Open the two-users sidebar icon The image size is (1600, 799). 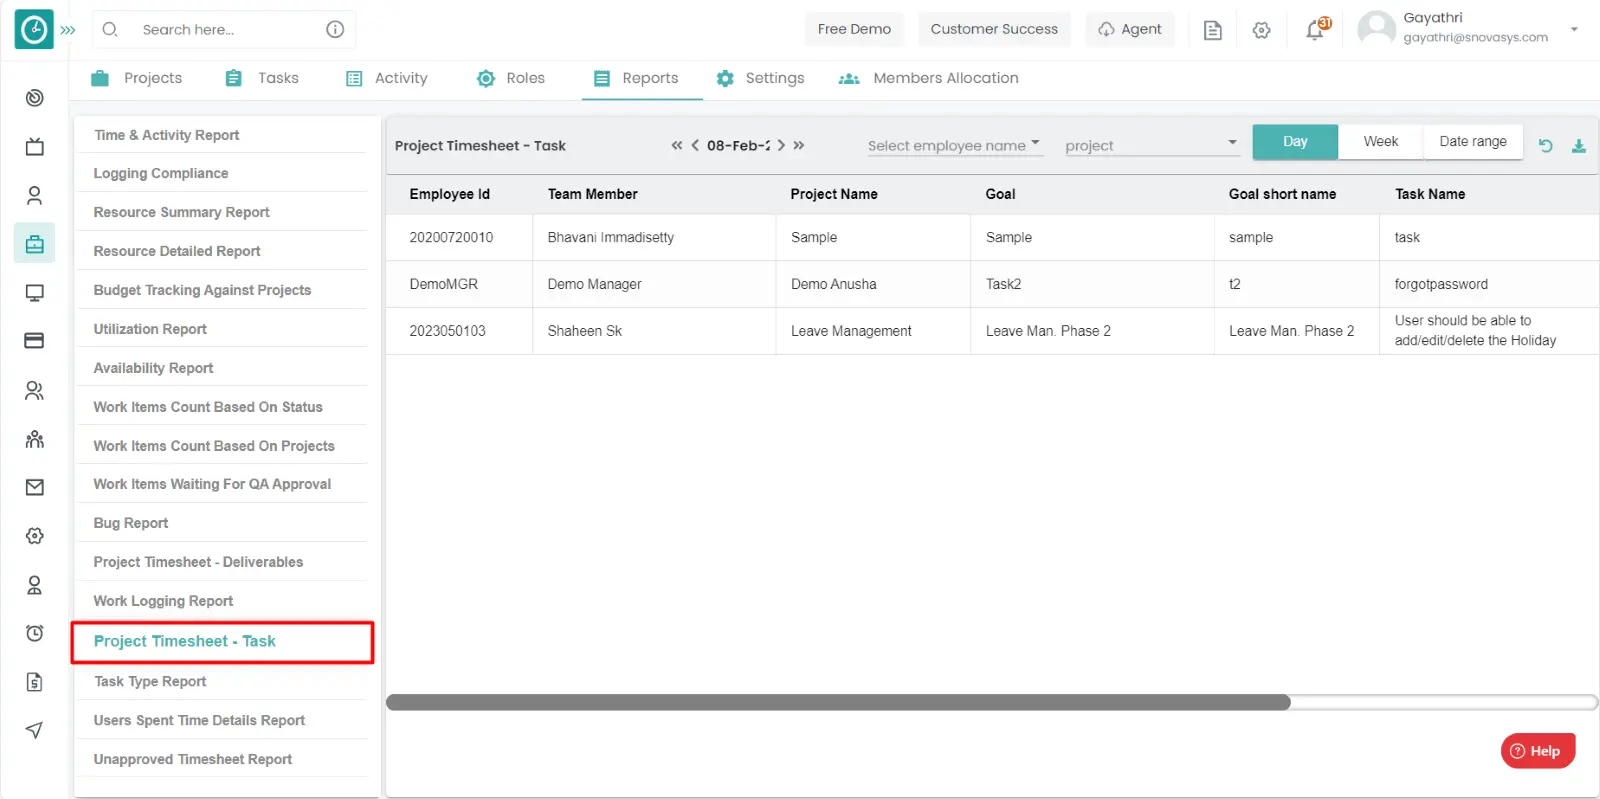click(x=34, y=390)
